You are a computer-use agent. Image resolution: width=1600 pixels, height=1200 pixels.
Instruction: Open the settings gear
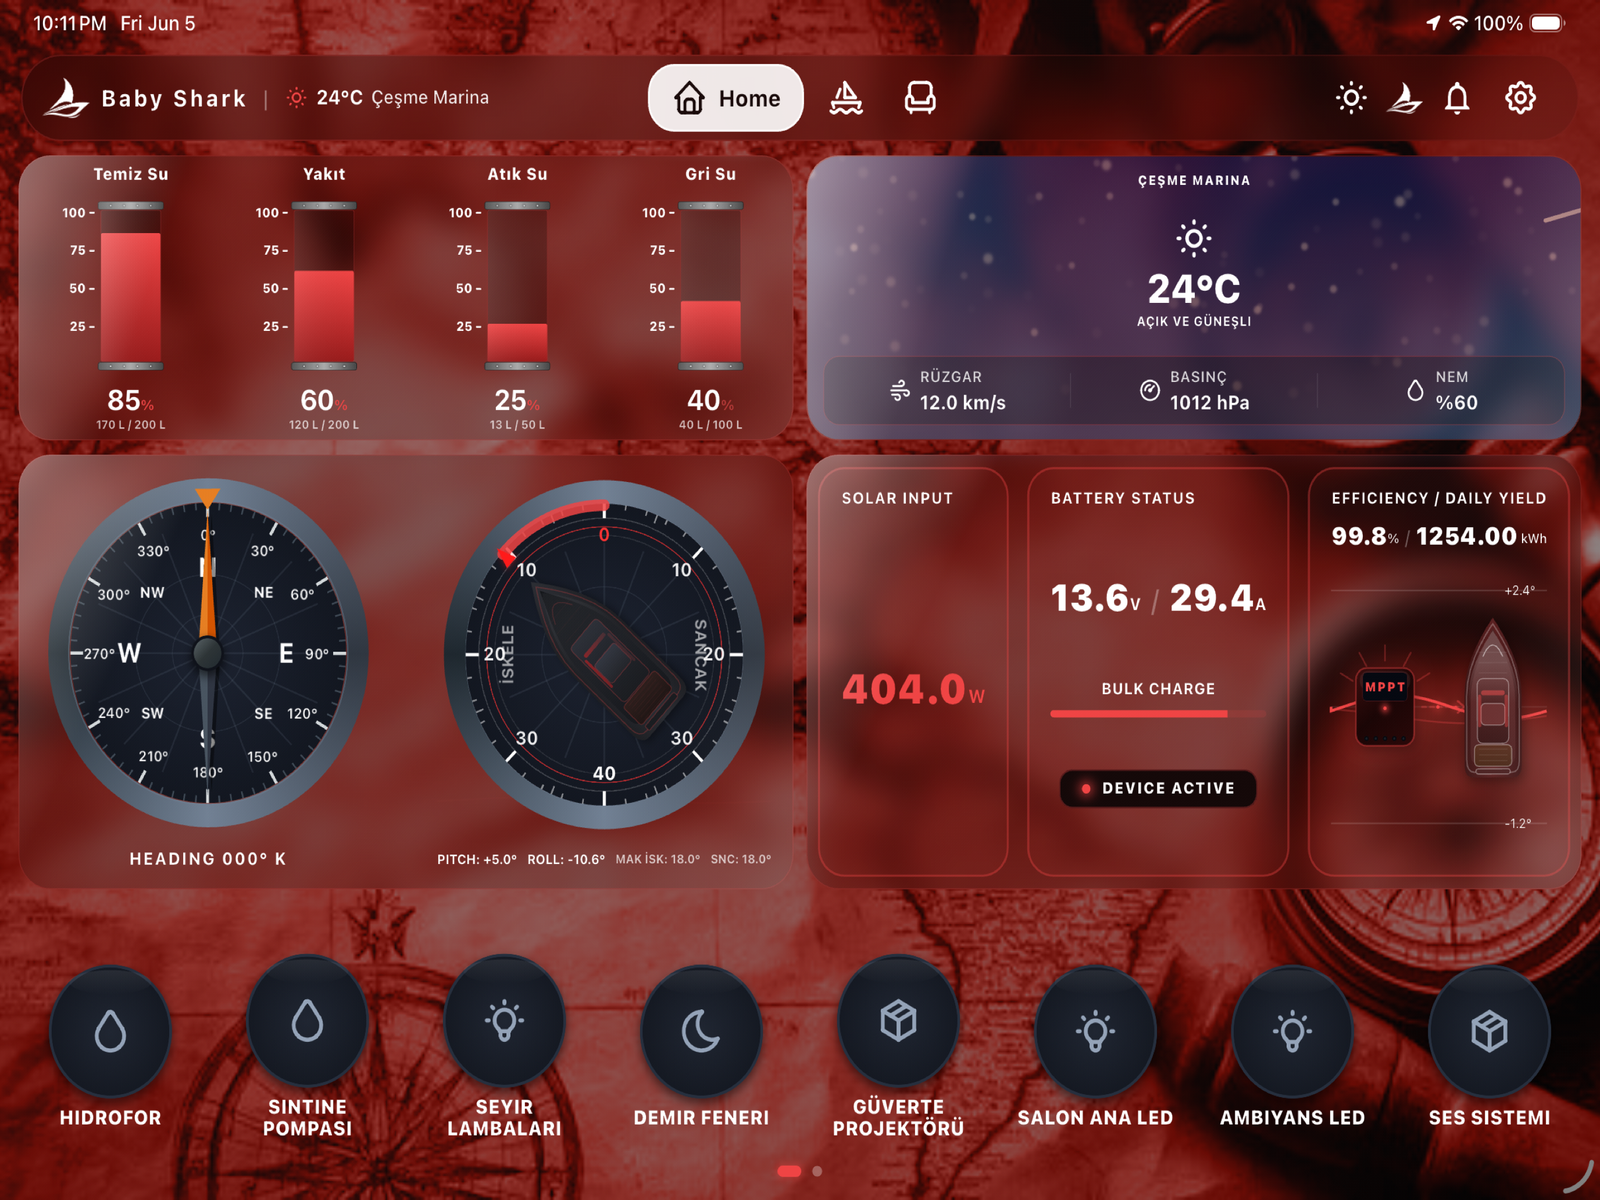point(1520,98)
